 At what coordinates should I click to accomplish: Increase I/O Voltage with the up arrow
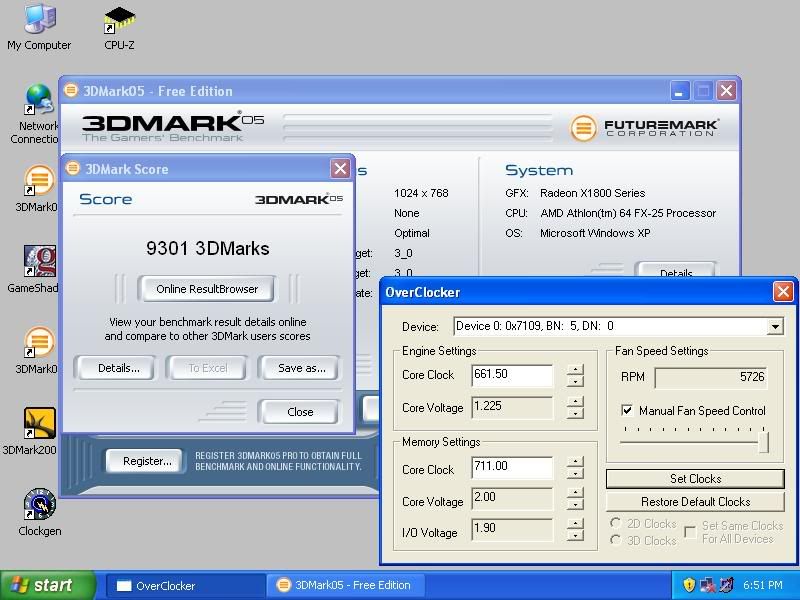575,524
